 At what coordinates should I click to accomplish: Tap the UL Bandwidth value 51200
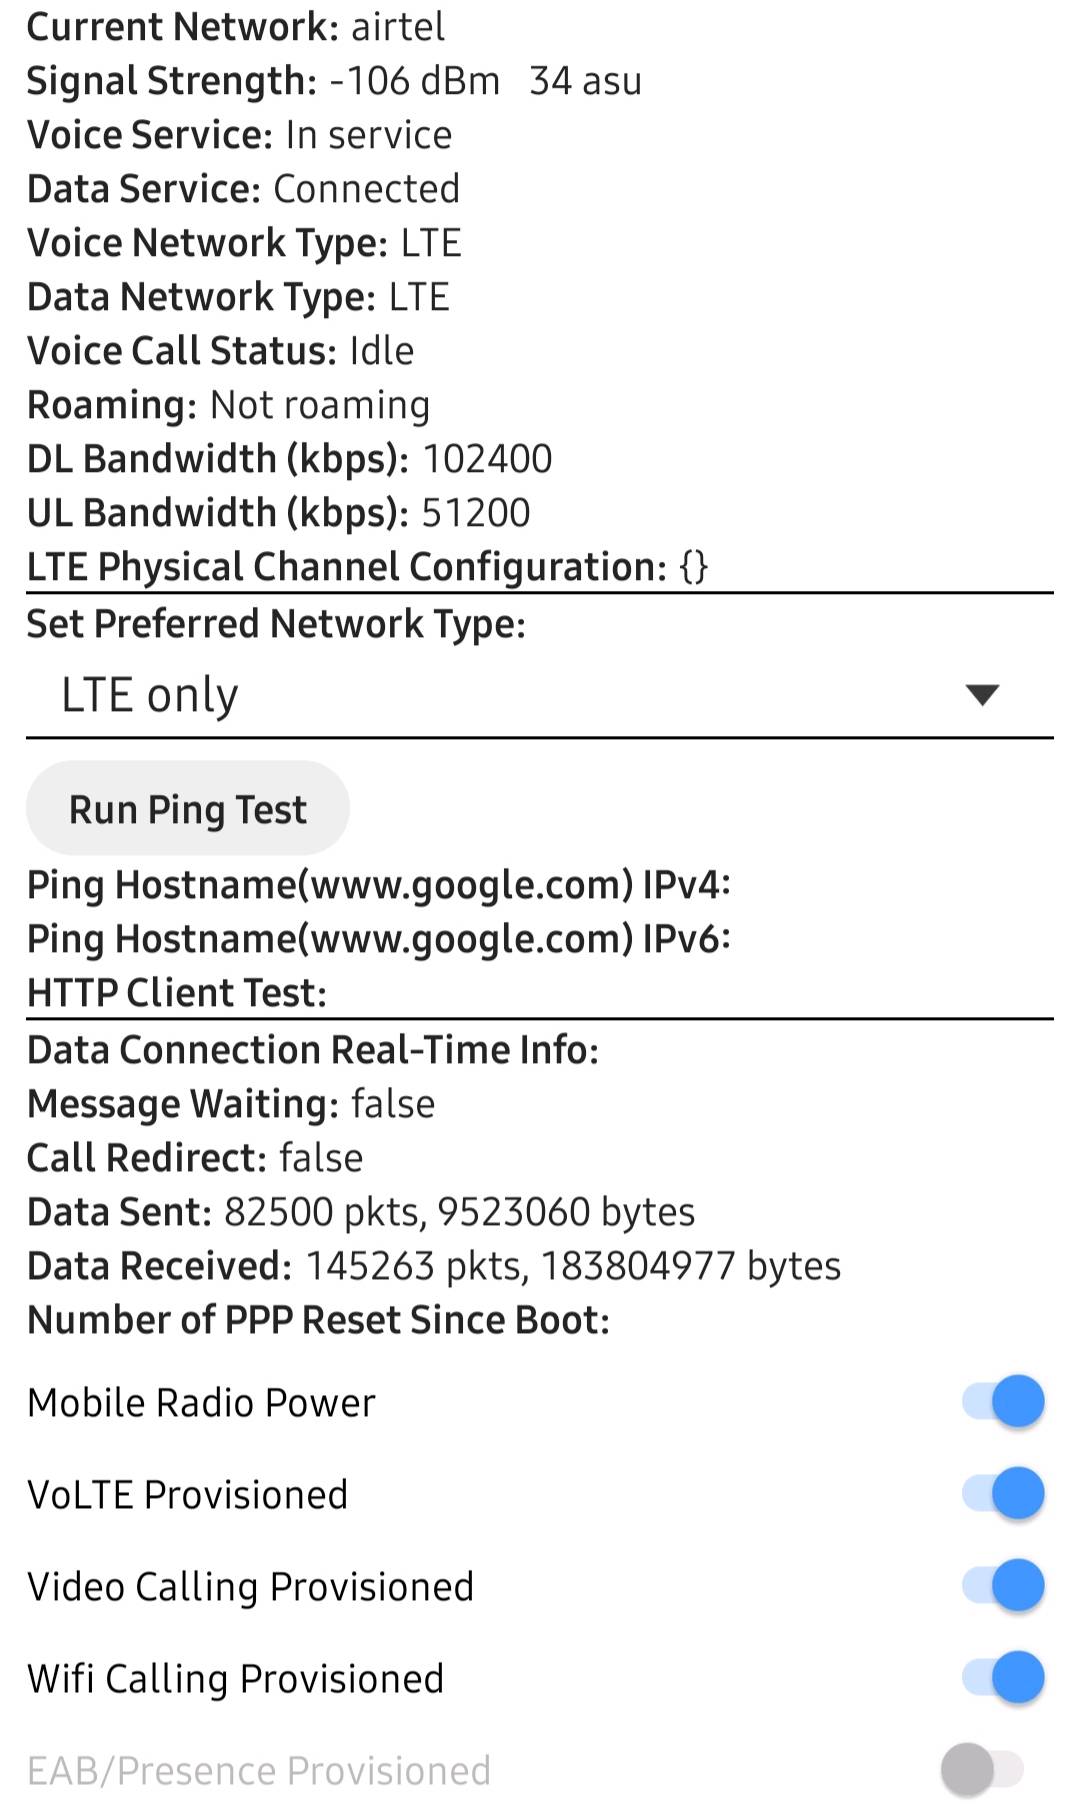pos(475,513)
